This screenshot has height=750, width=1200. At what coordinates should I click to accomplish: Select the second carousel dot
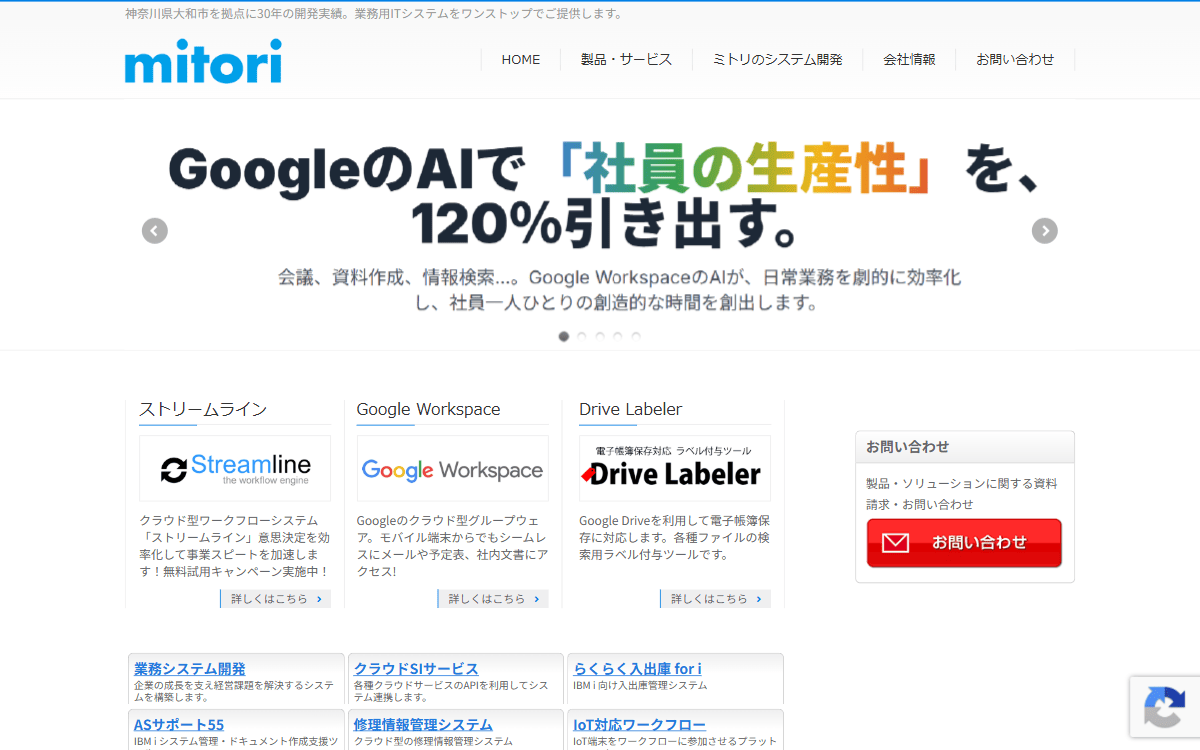582,337
